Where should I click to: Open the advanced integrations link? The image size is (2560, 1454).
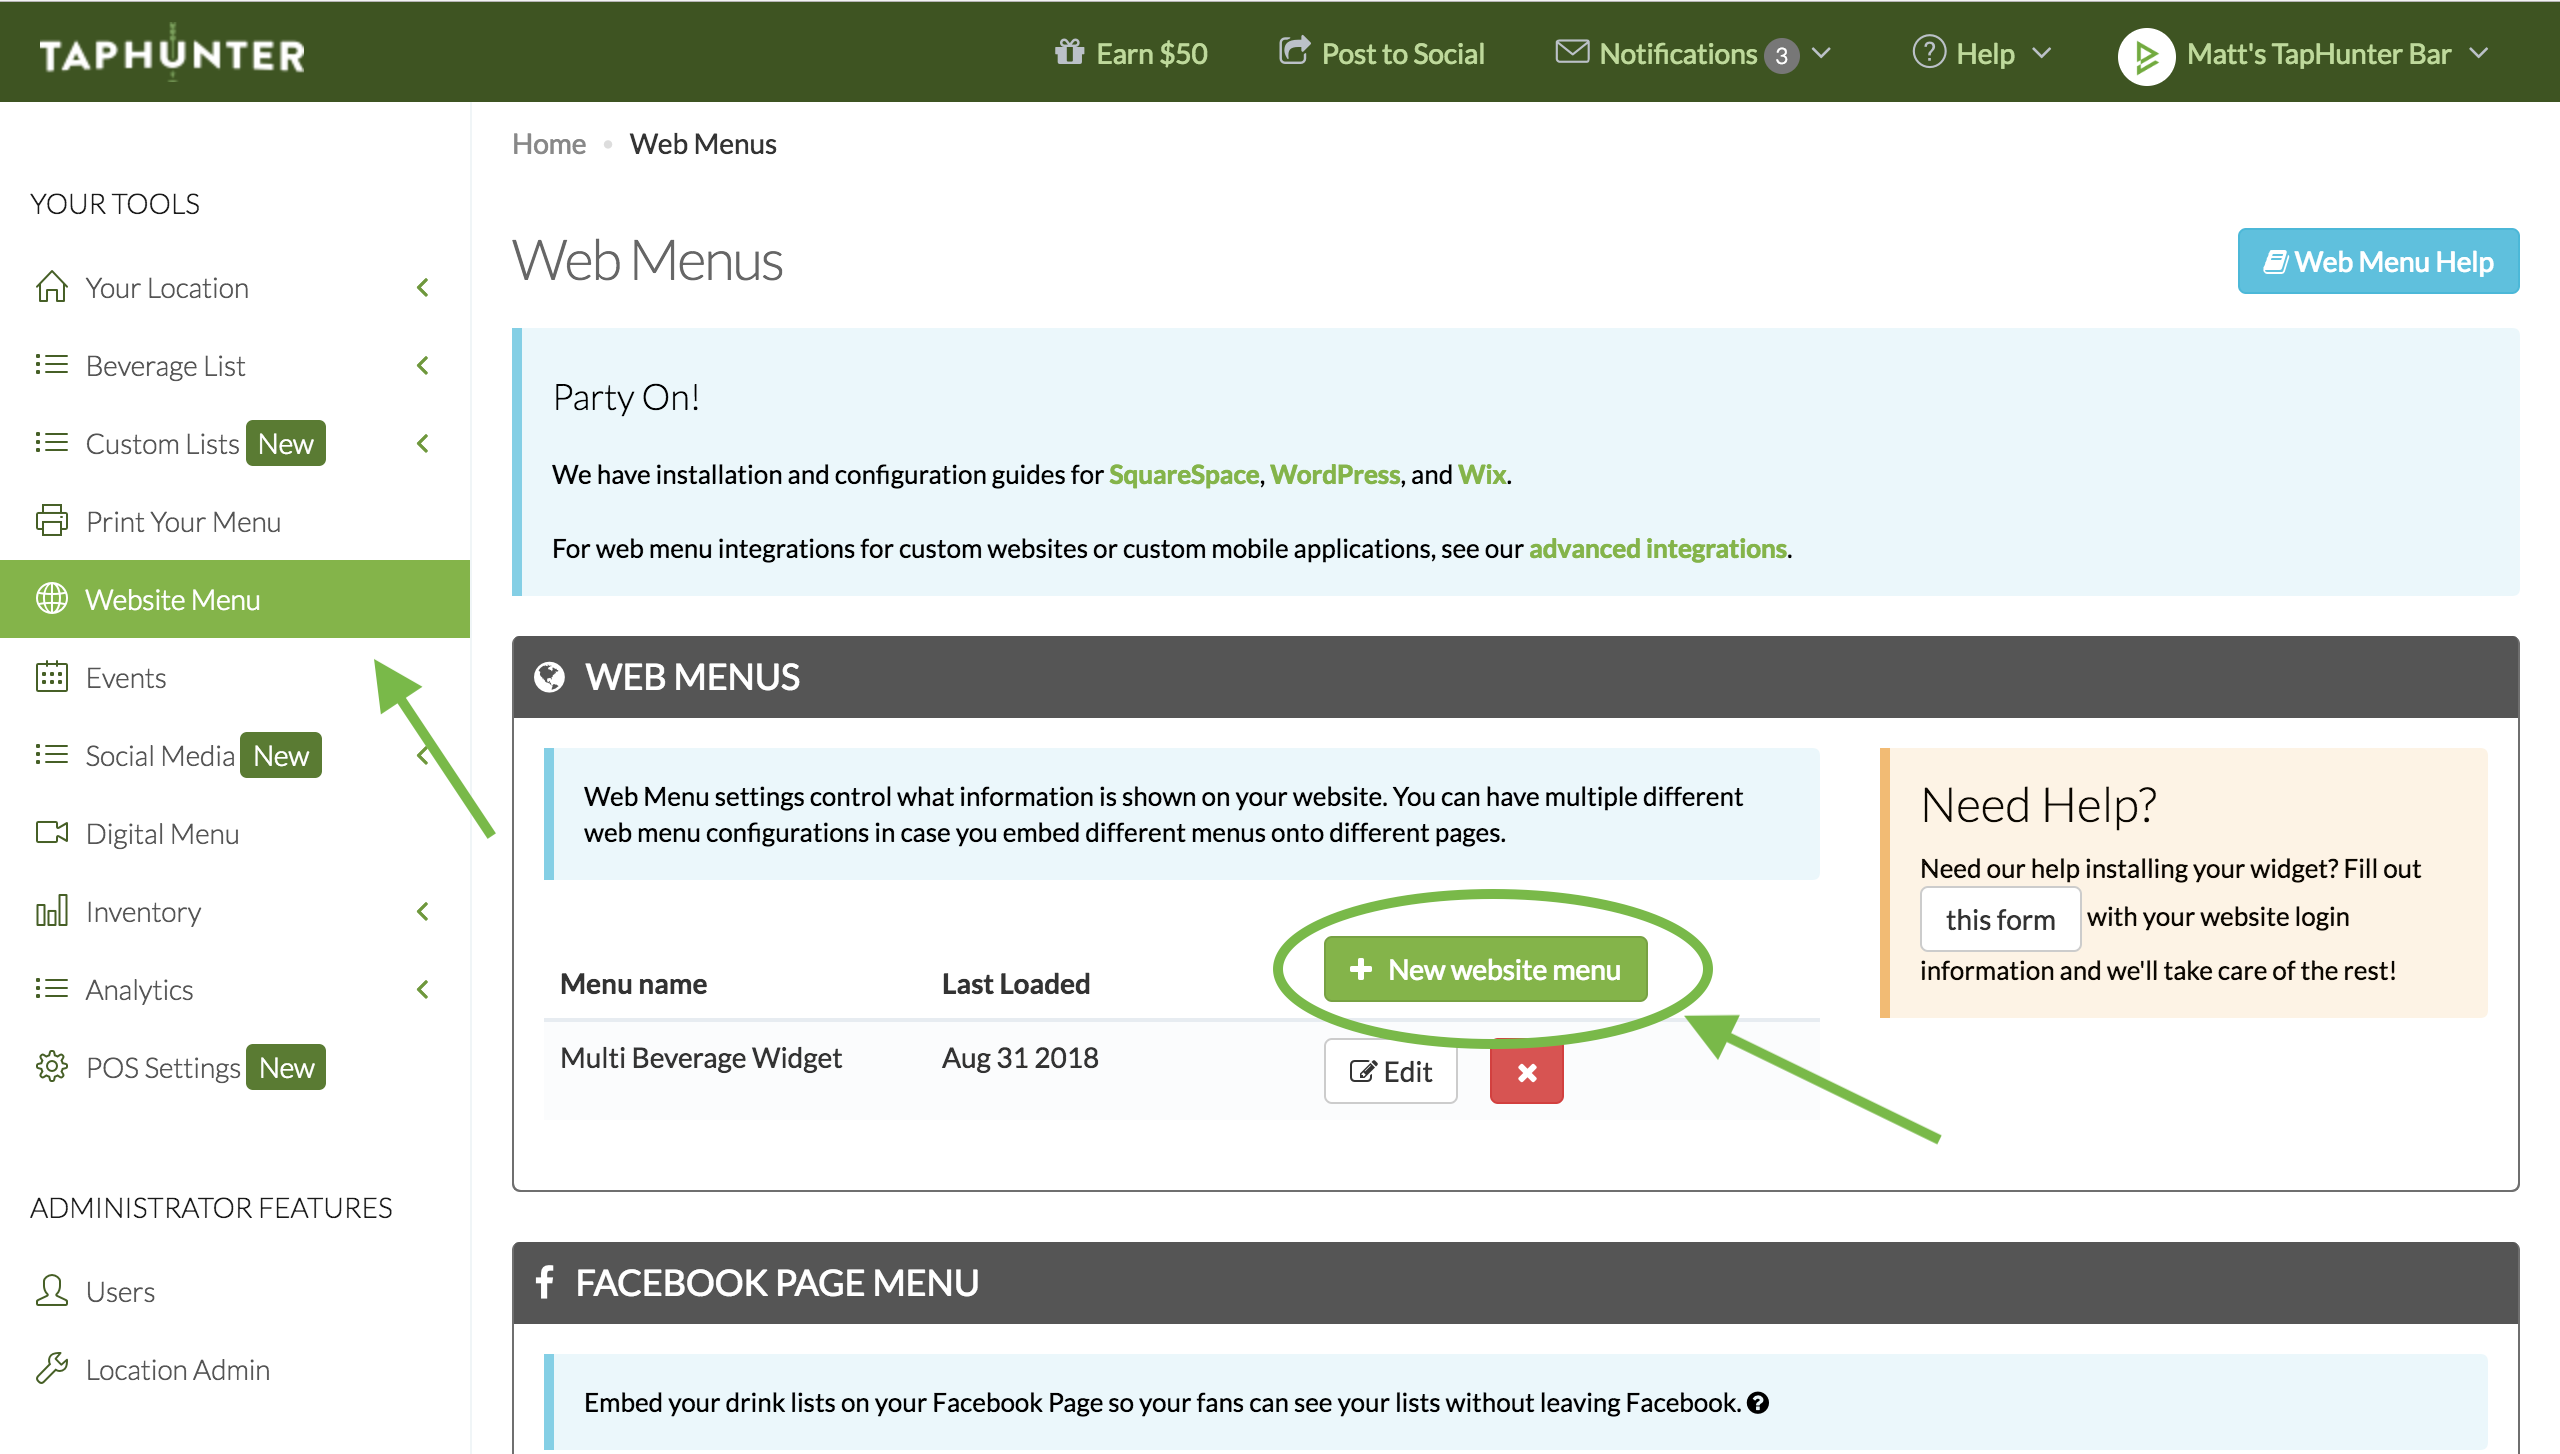pyautogui.click(x=1657, y=548)
